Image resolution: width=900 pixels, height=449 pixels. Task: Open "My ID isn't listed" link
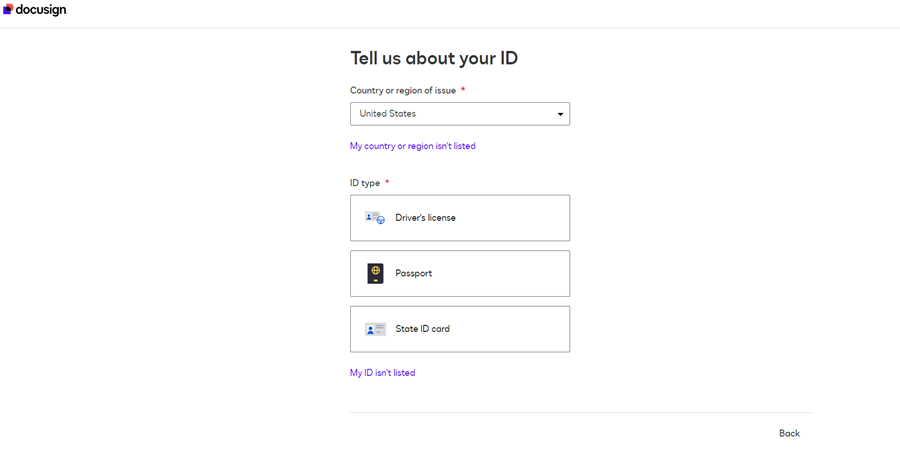[382, 373]
